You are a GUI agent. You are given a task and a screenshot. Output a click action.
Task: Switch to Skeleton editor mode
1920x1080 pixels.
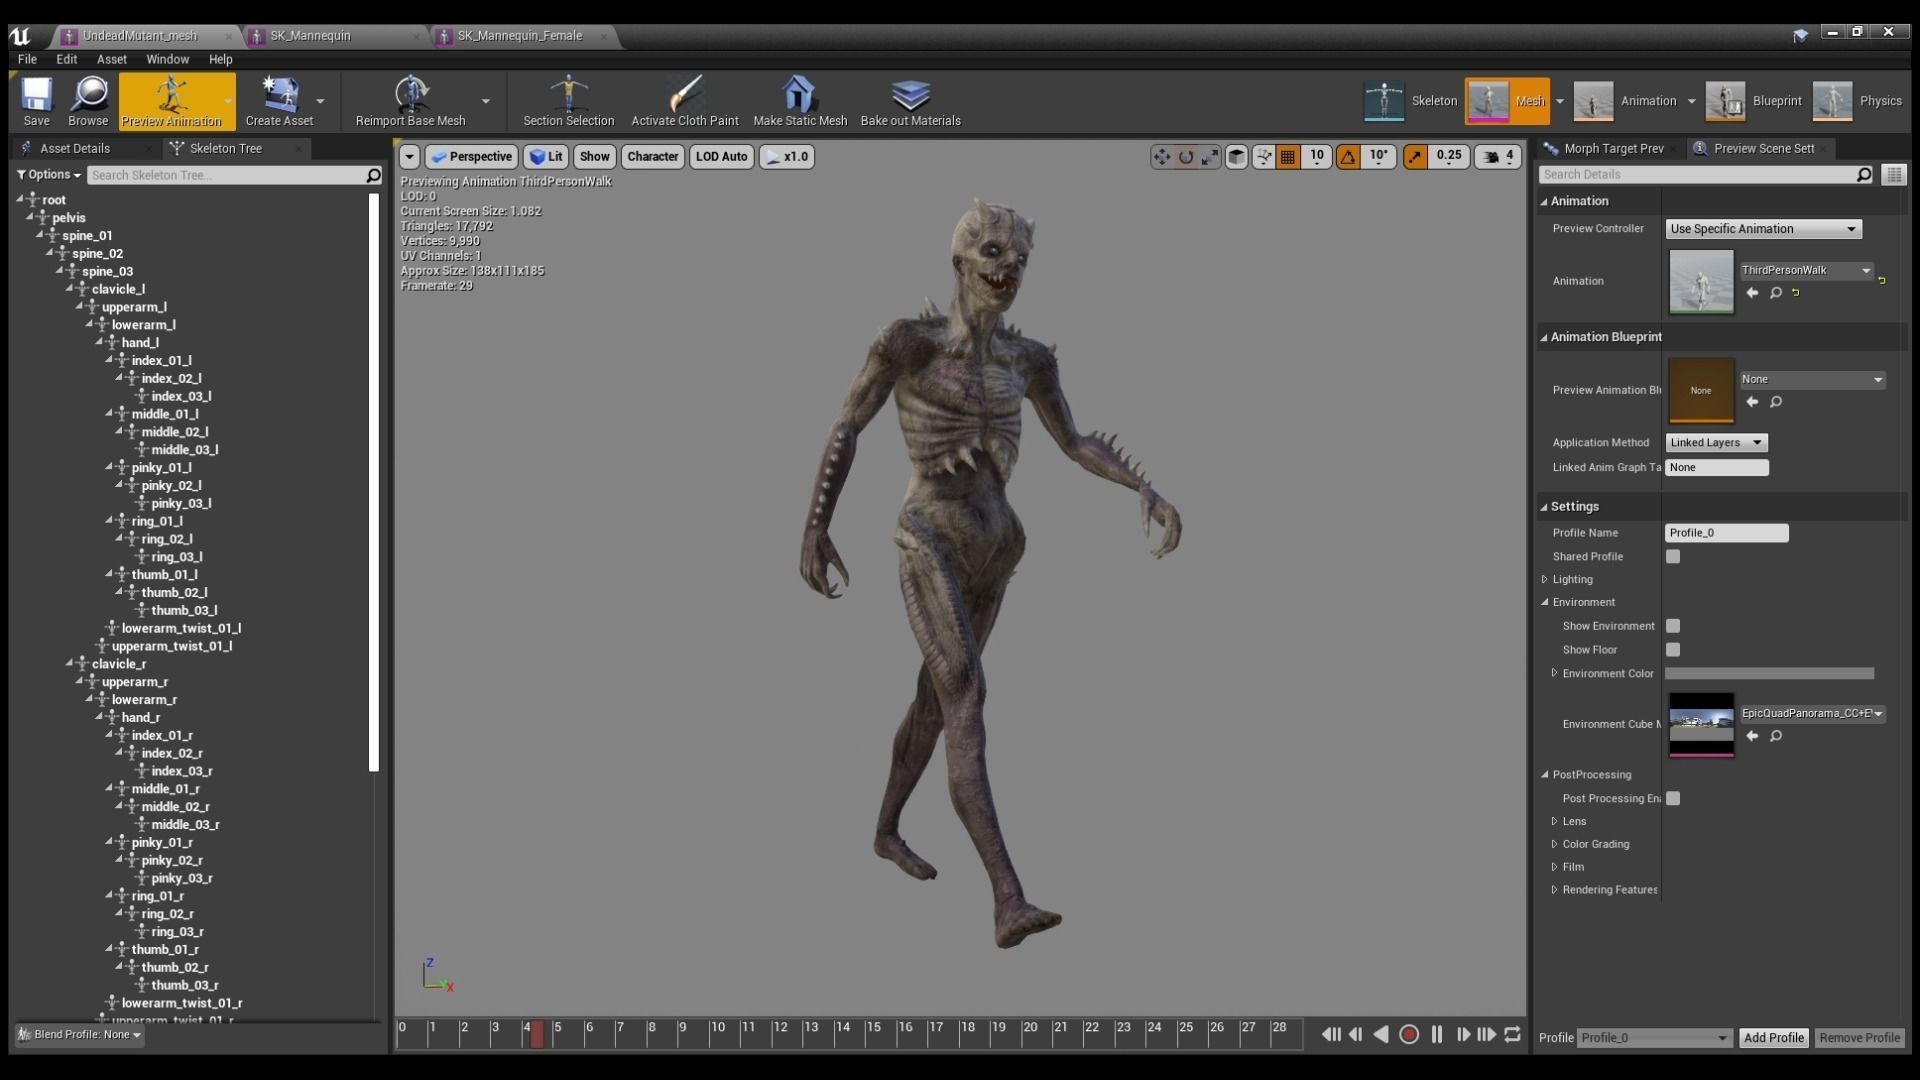tap(1411, 101)
